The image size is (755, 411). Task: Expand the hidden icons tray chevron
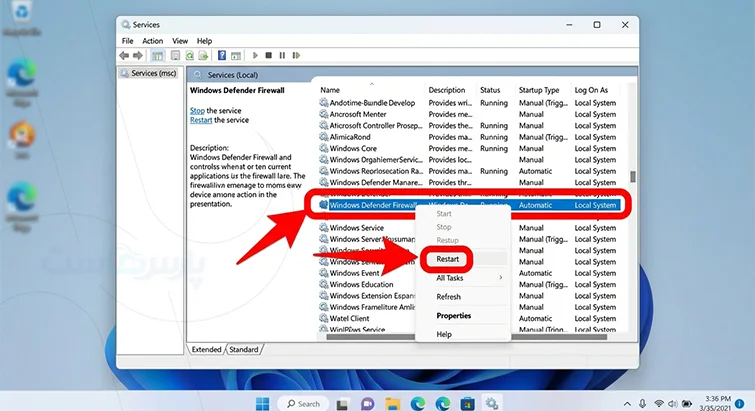[627, 404]
